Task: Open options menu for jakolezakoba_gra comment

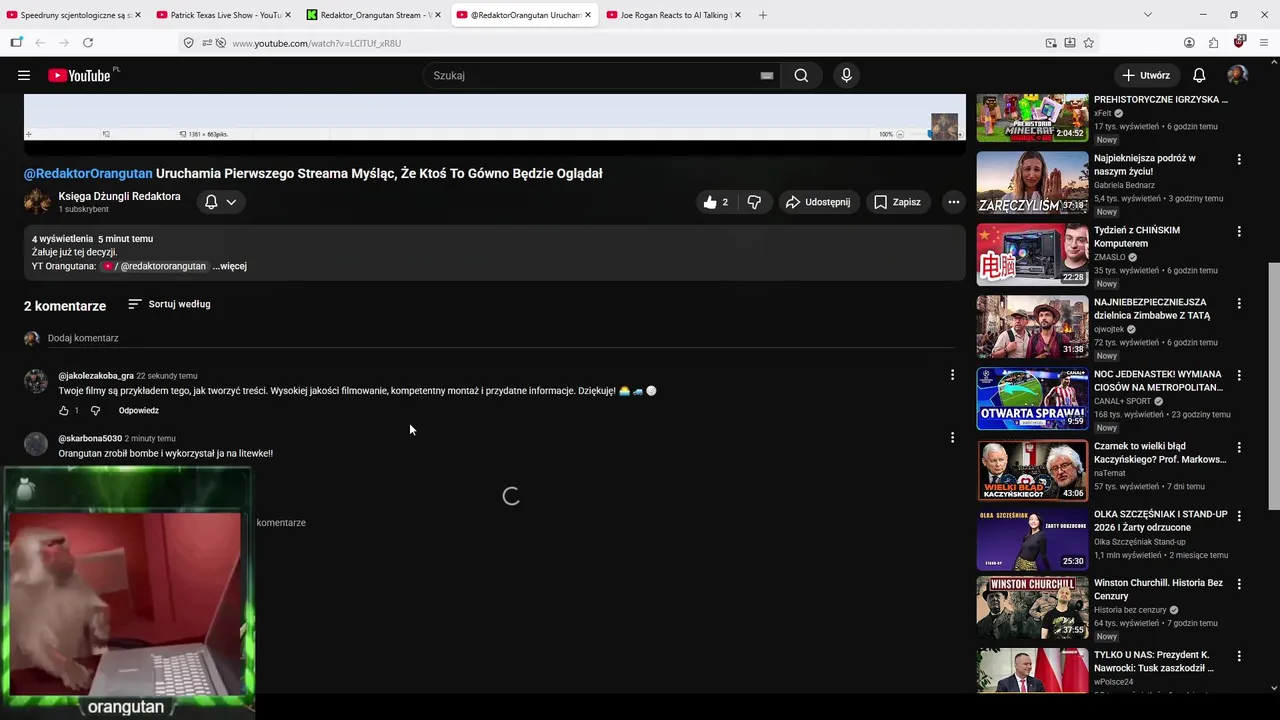Action: point(952,375)
